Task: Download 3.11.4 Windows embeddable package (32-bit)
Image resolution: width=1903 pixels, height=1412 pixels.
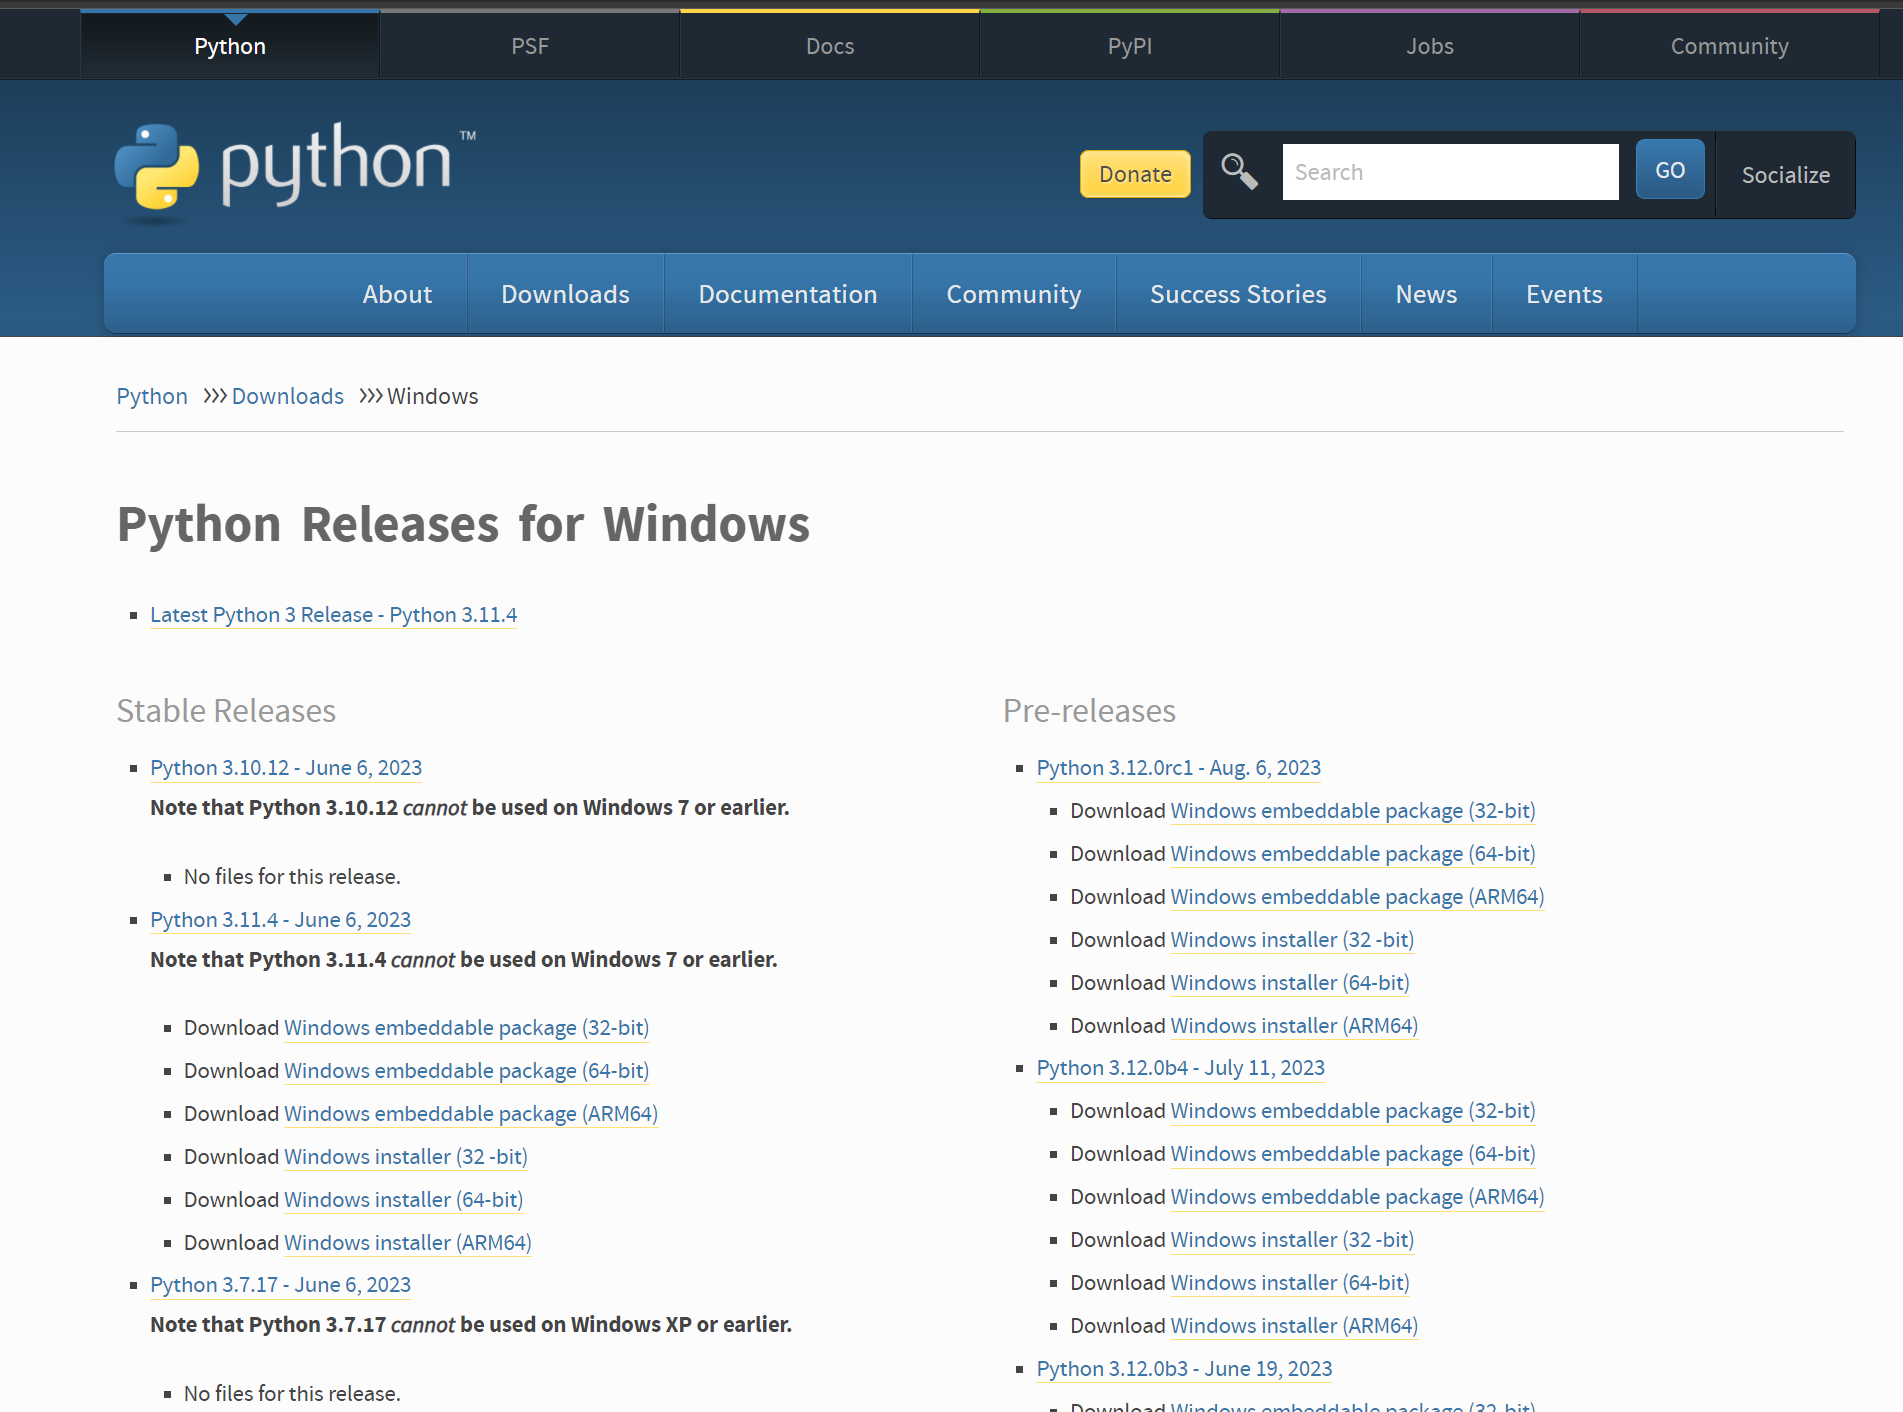Action: click(466, 1027)
